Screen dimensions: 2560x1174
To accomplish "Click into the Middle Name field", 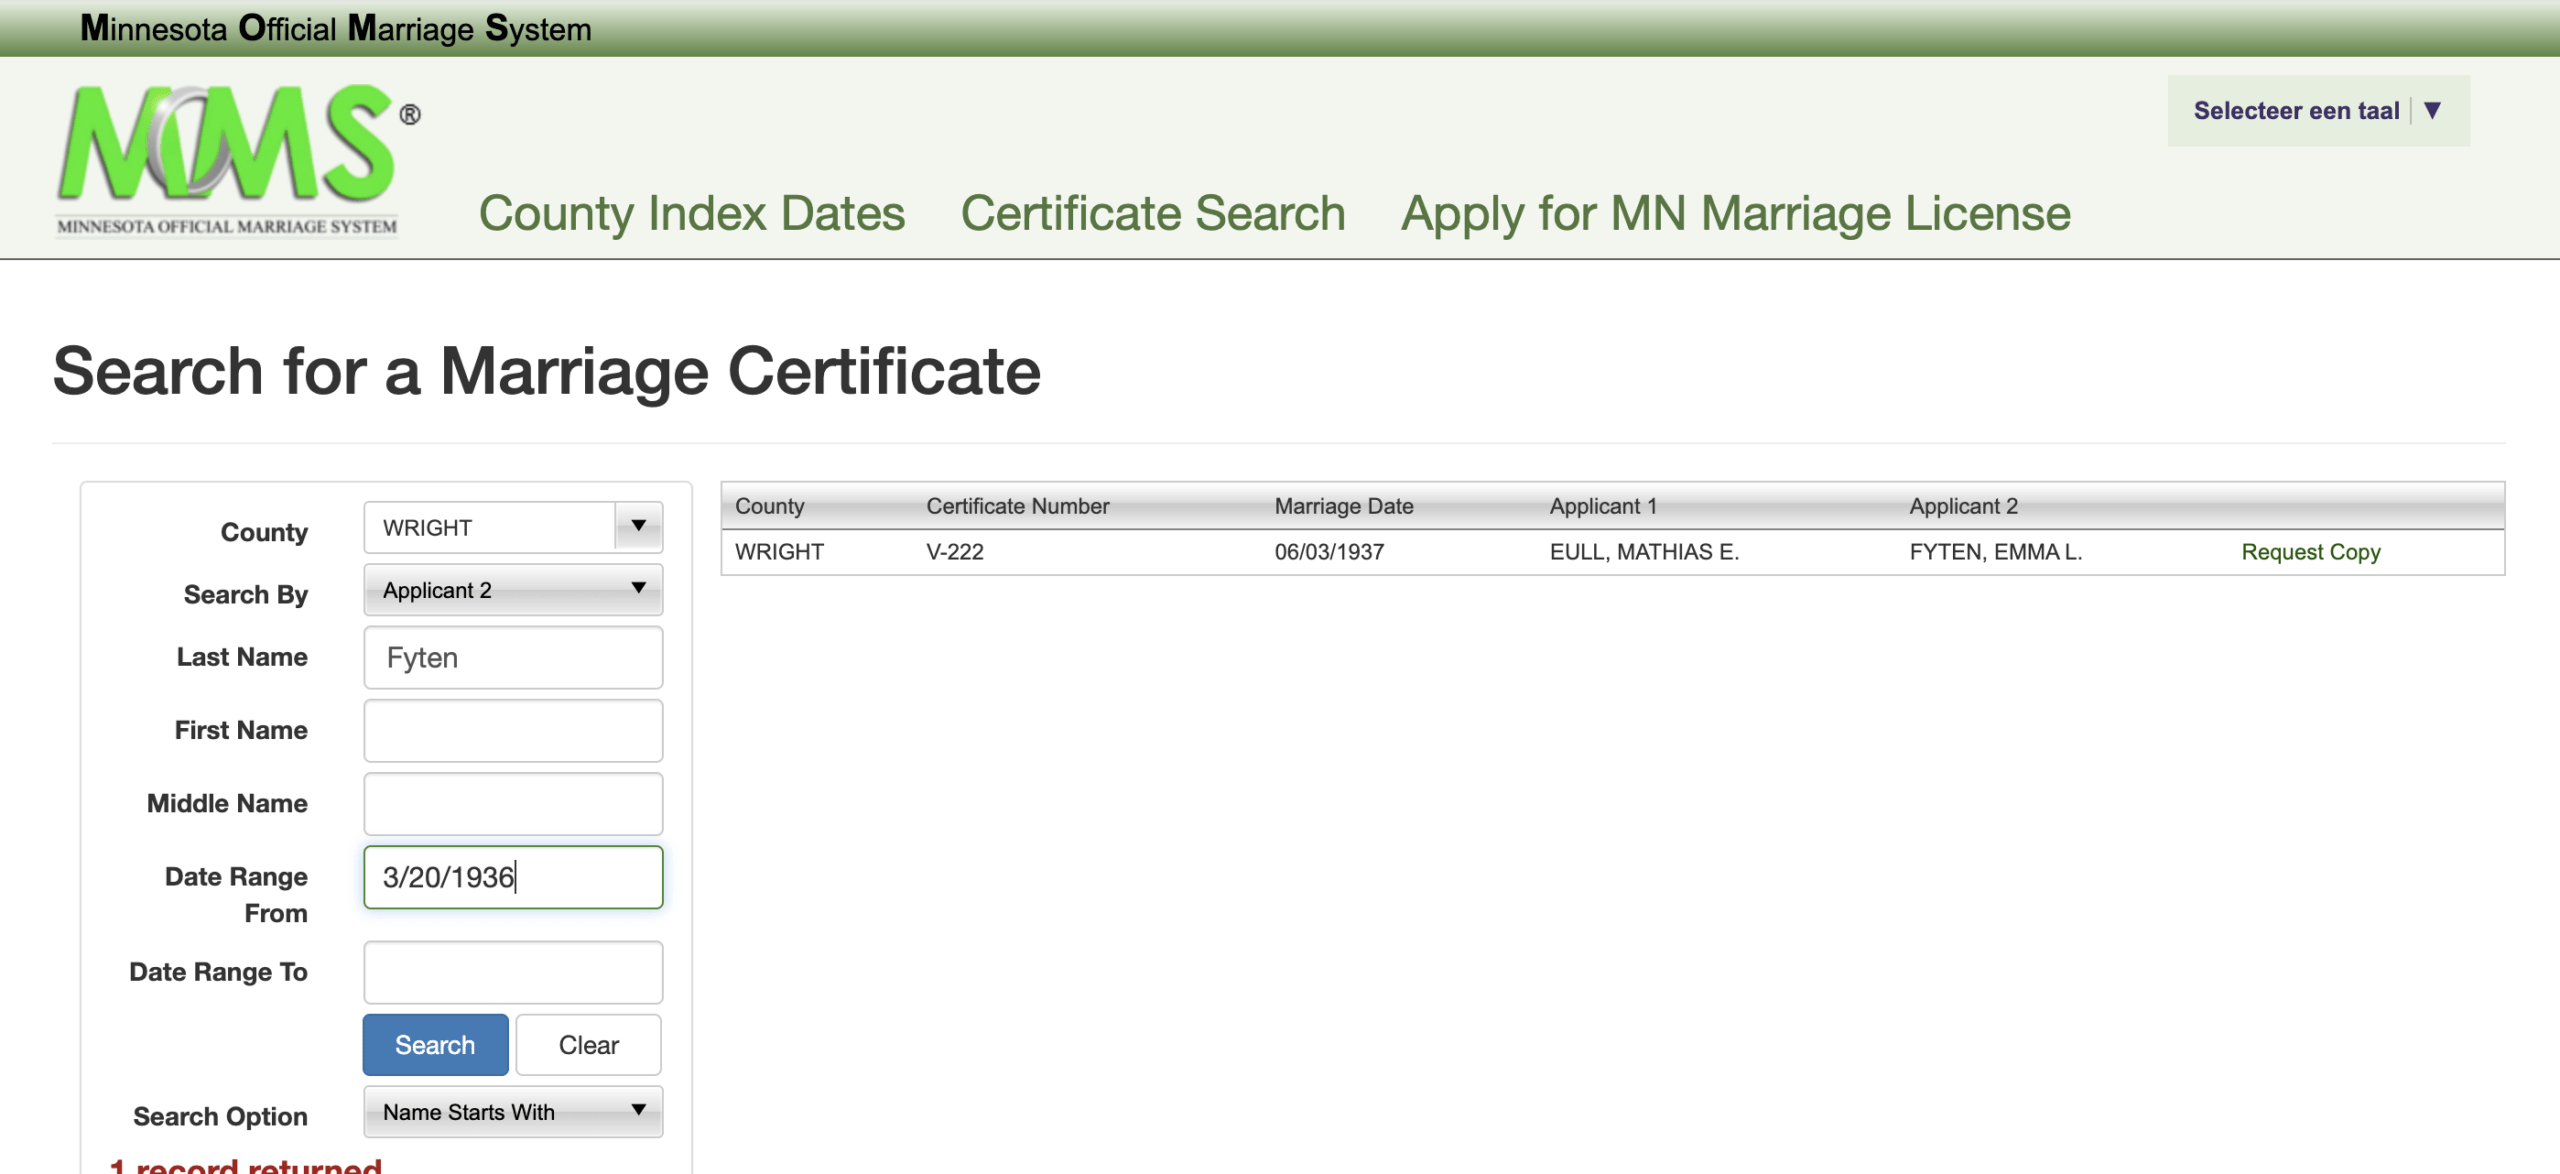I will tap(513, 804).
